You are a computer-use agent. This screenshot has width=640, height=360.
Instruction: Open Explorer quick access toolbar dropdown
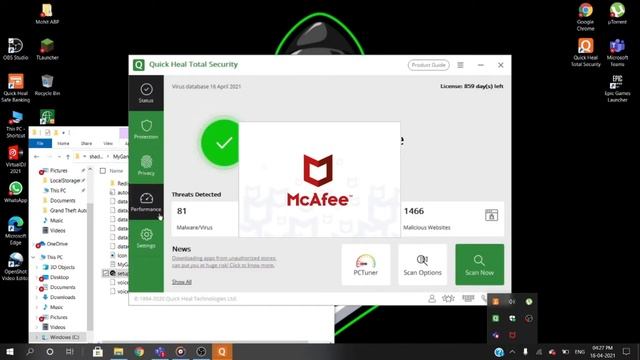[x=64, y=133]
